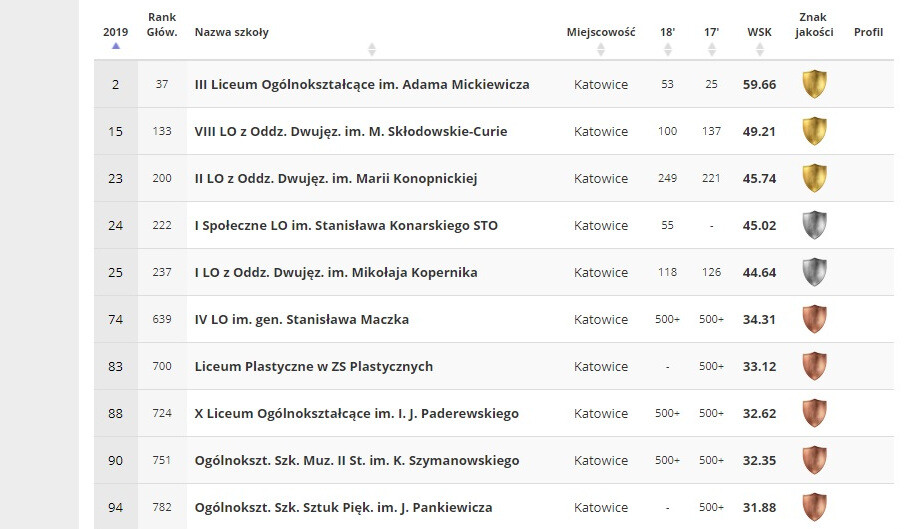The height and width of the screenshot is (529, 917).
Task: Sort by Nazwa szkoły column arrows
Action: [x=372, y=48]
